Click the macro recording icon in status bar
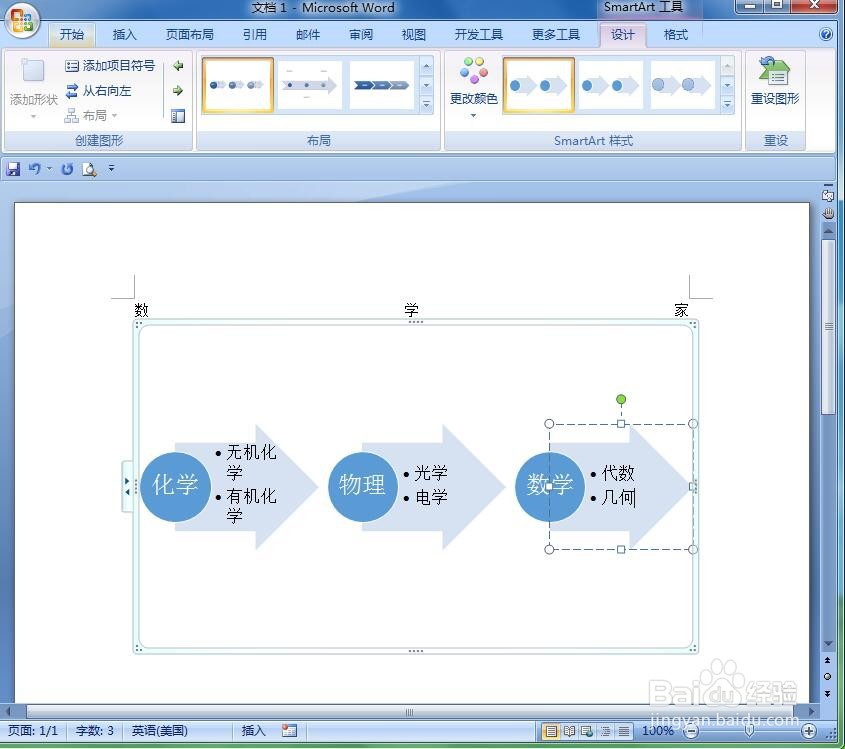The height and width of the screenshot is (749, 845). (289, 731)
